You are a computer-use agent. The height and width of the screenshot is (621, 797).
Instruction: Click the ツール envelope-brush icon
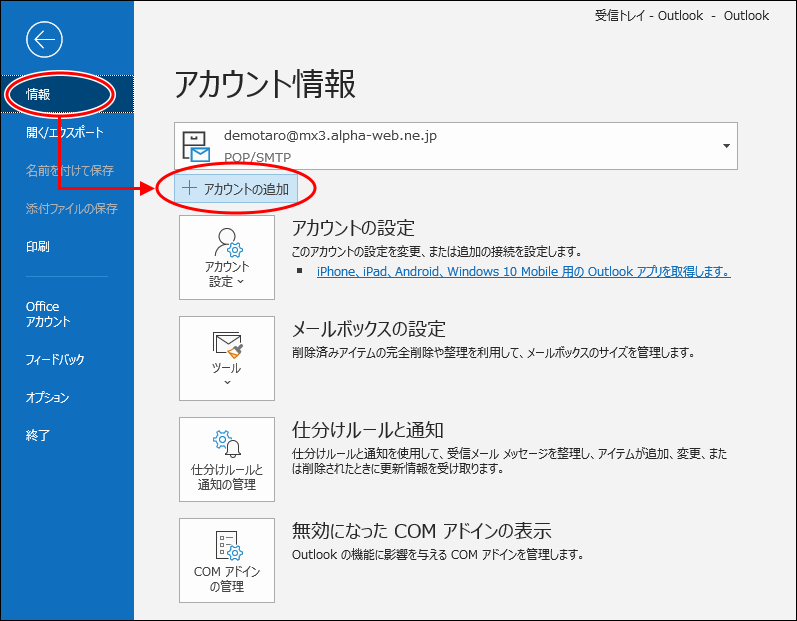(x=227, y=345)
